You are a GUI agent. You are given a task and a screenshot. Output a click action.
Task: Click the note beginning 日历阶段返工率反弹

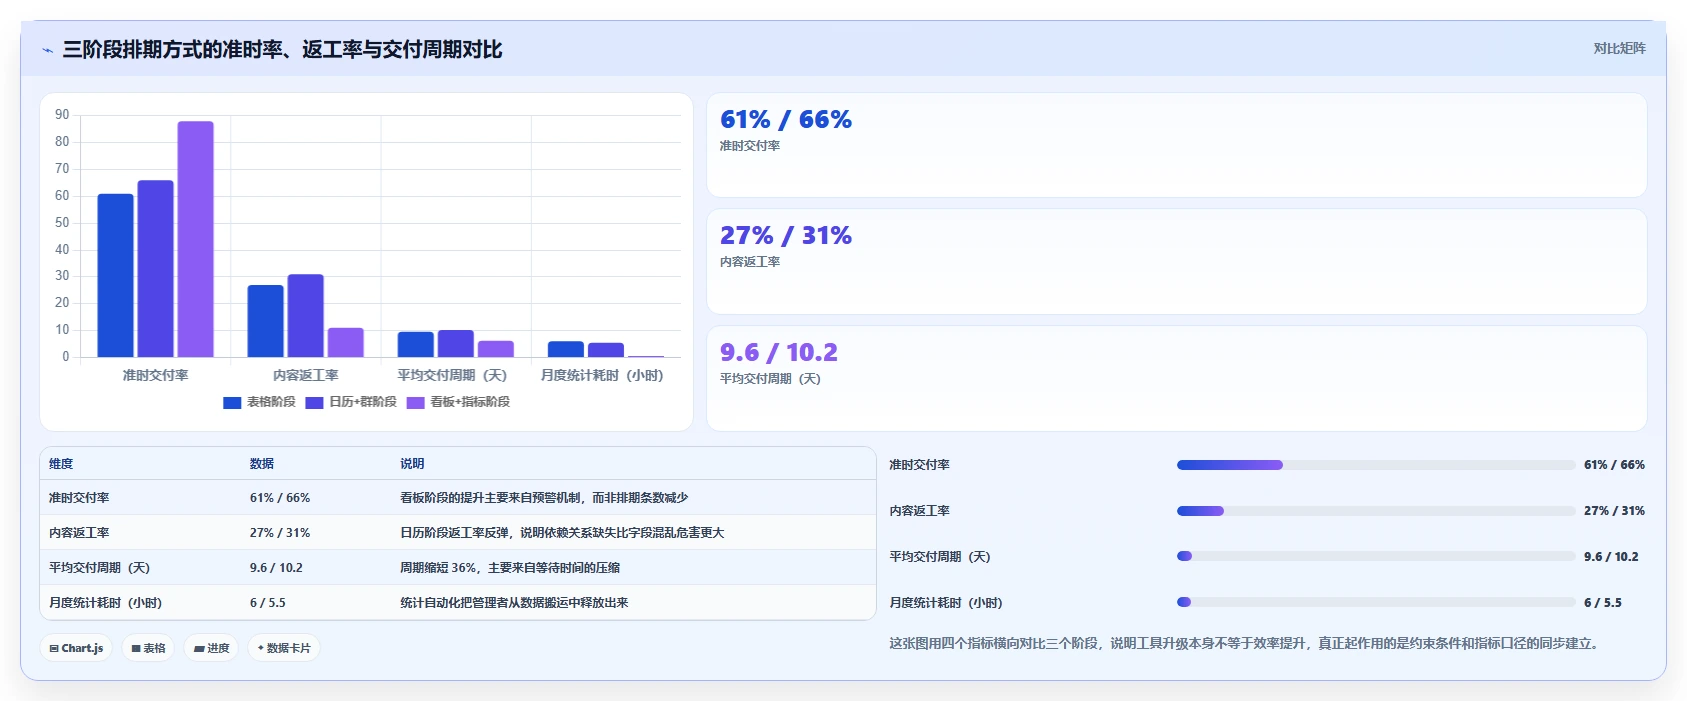(562, 533)
